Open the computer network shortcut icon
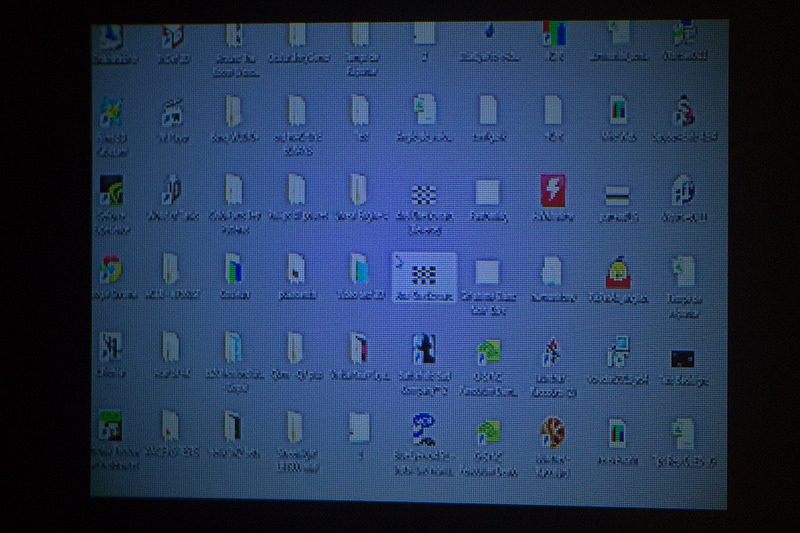The image size is (800, 533). point(618,351)
